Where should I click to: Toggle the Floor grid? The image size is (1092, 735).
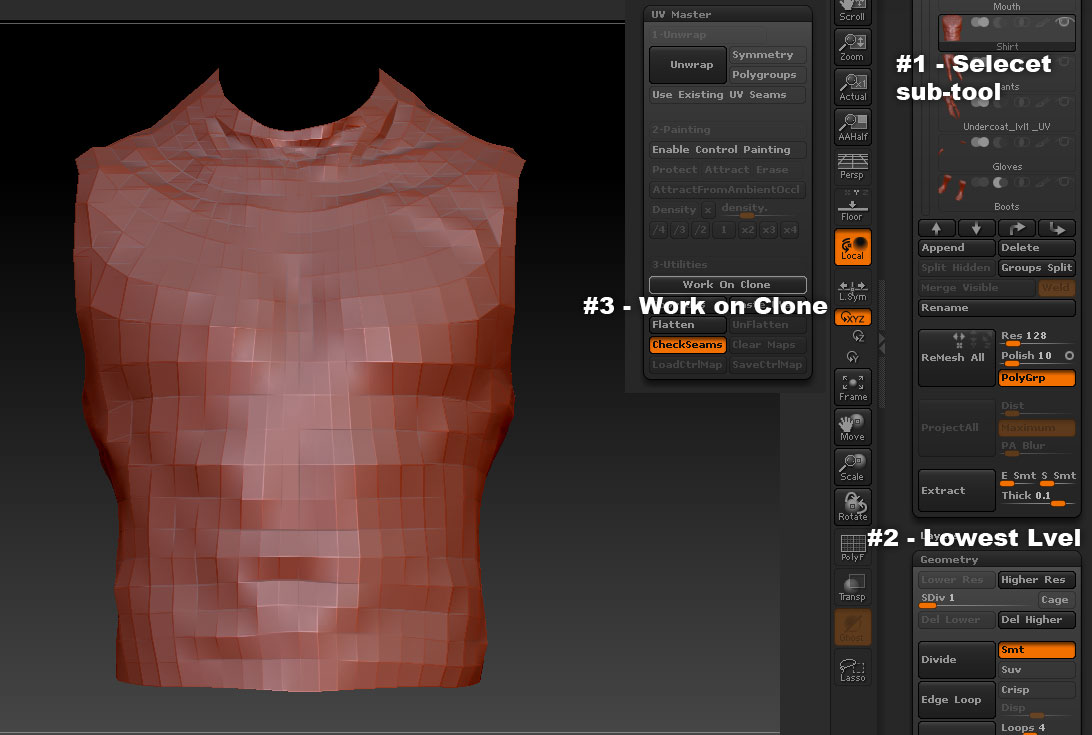coord(852,206)
